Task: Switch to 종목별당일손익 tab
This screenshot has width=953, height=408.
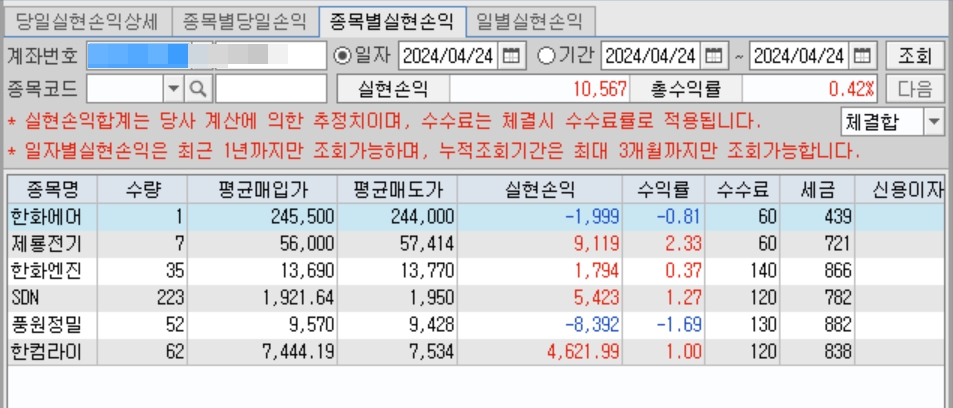Action: pyautogui.click(x=244, y=22)
